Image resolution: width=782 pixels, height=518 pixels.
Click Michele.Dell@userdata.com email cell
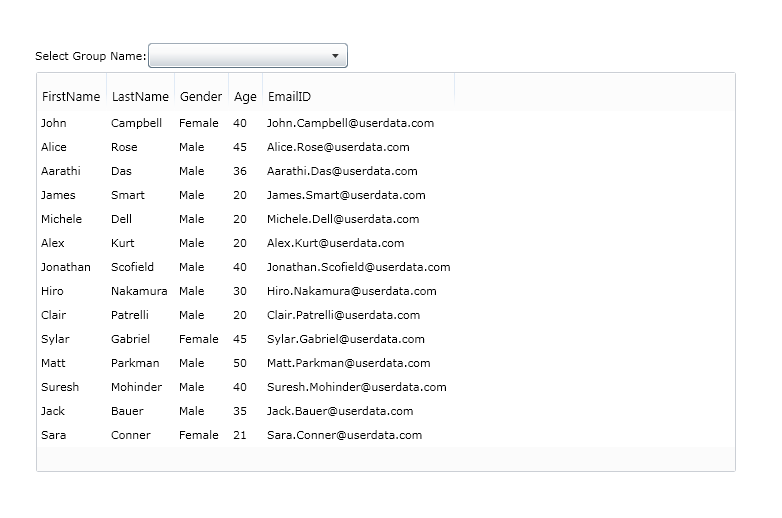[343, 219]
